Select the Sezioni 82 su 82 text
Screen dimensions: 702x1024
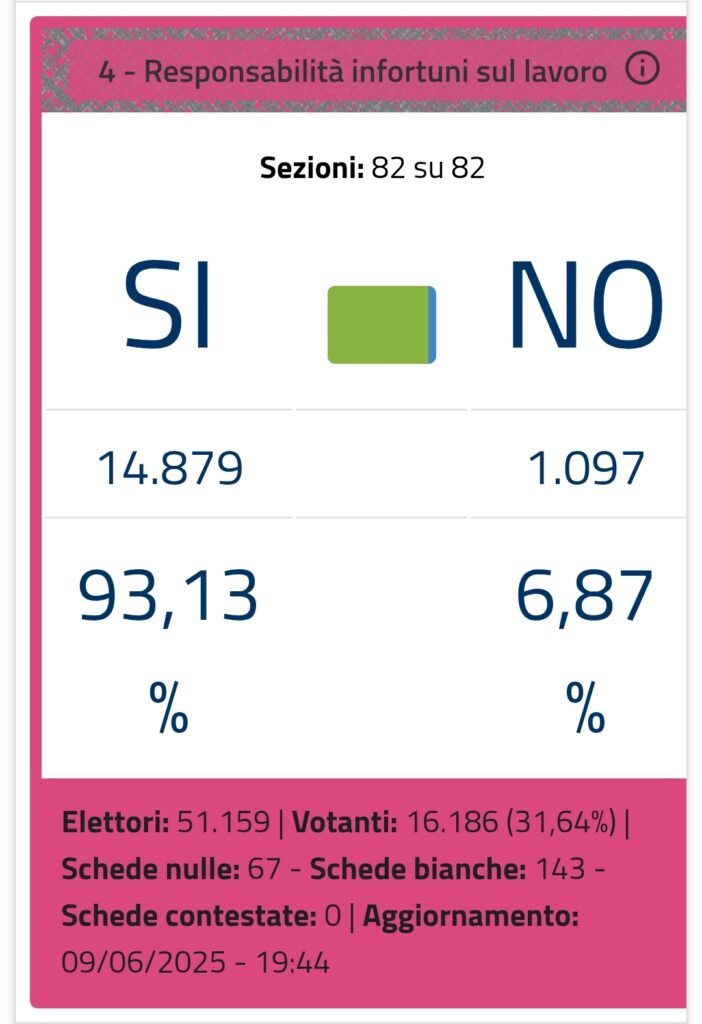click(x=372, y=168)
